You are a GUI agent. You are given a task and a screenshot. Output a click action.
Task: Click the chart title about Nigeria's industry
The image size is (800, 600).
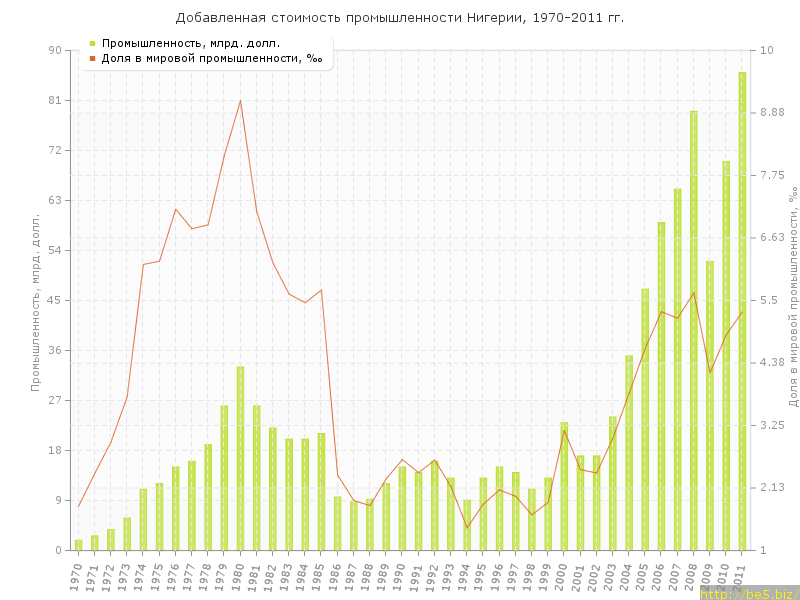(x=399, y=18)
